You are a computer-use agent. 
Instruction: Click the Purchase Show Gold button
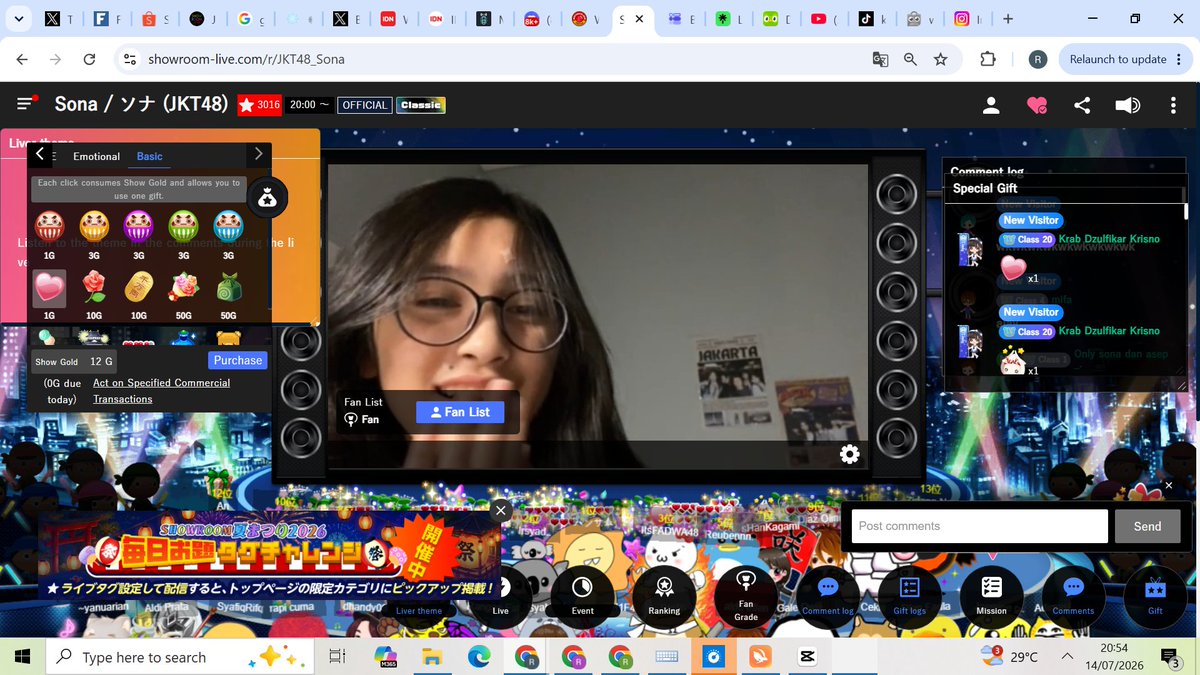(238, 360)
